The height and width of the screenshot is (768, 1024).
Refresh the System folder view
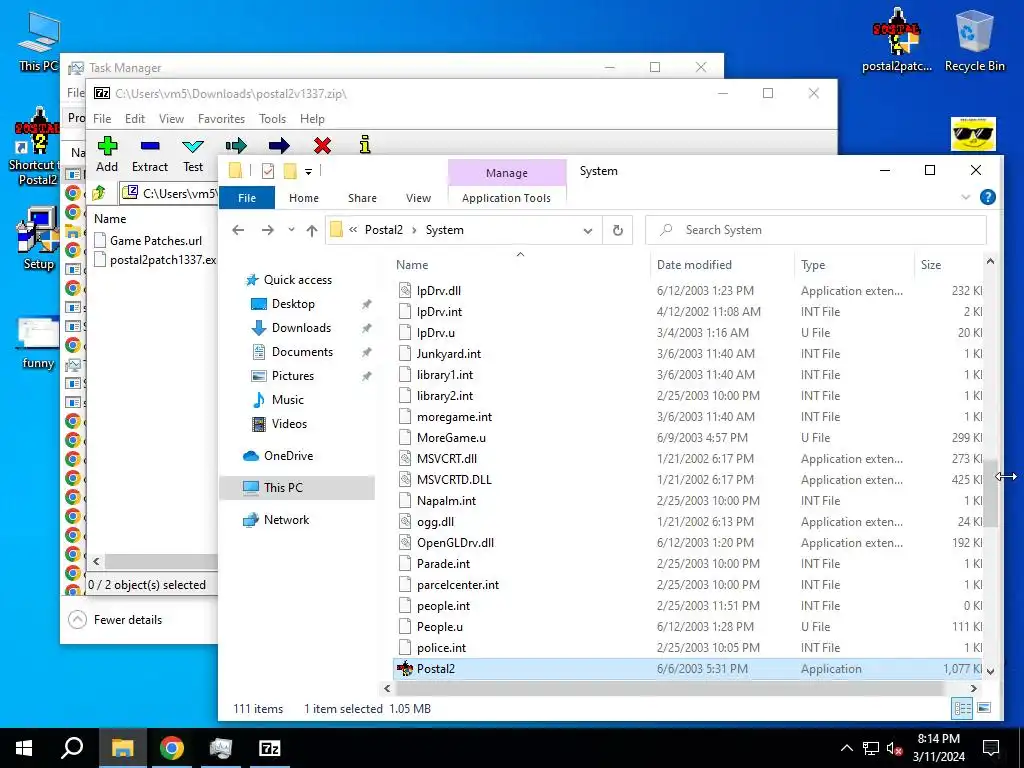pos(618,230)
